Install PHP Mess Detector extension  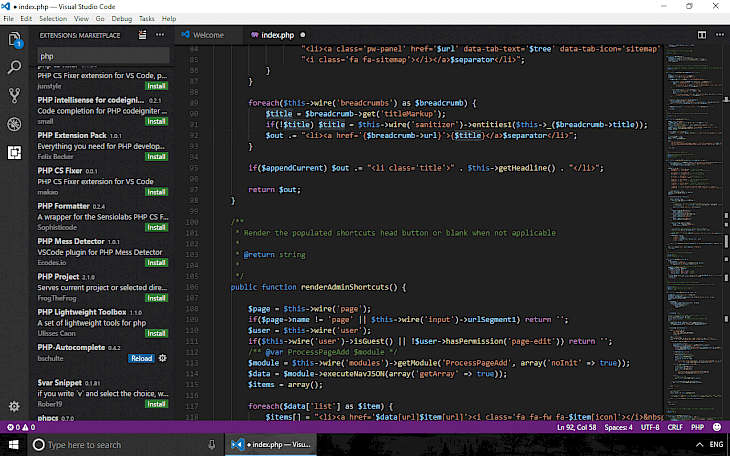coord(156,263)
